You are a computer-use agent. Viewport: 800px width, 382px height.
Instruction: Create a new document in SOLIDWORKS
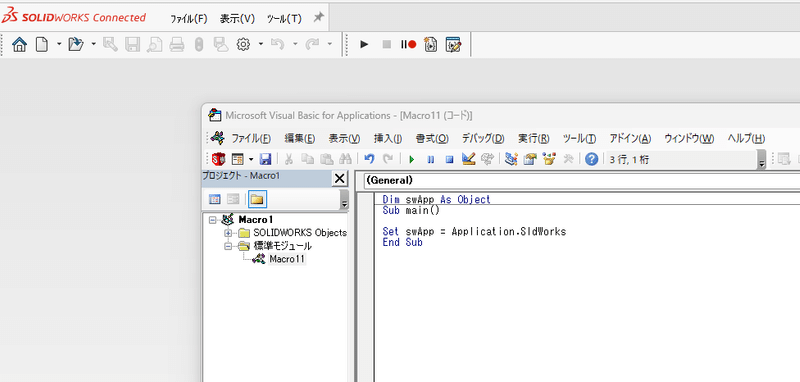point(41,44)
